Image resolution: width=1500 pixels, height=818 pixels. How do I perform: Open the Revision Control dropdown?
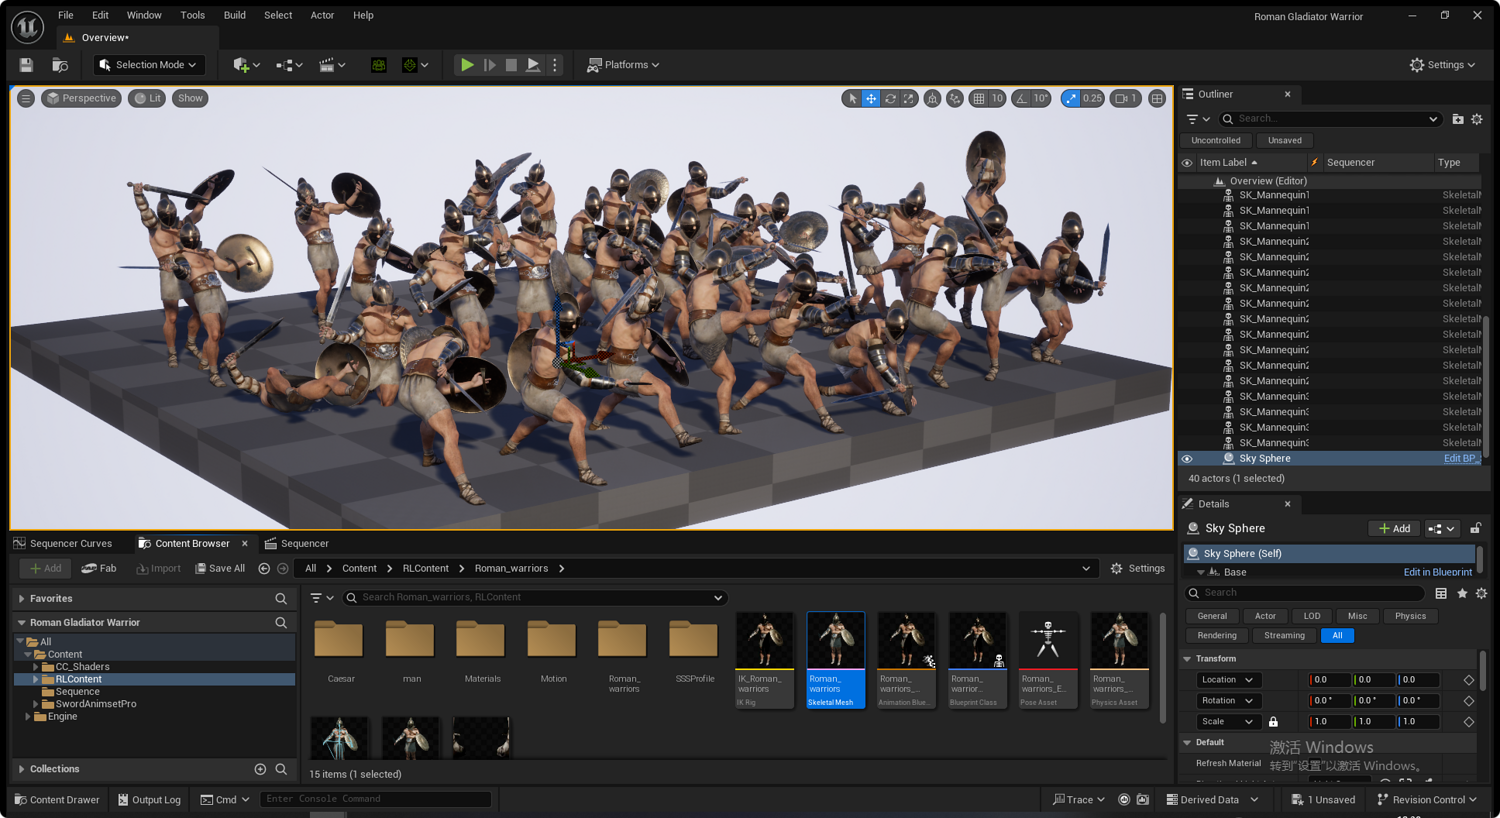tap(1427, 800)
